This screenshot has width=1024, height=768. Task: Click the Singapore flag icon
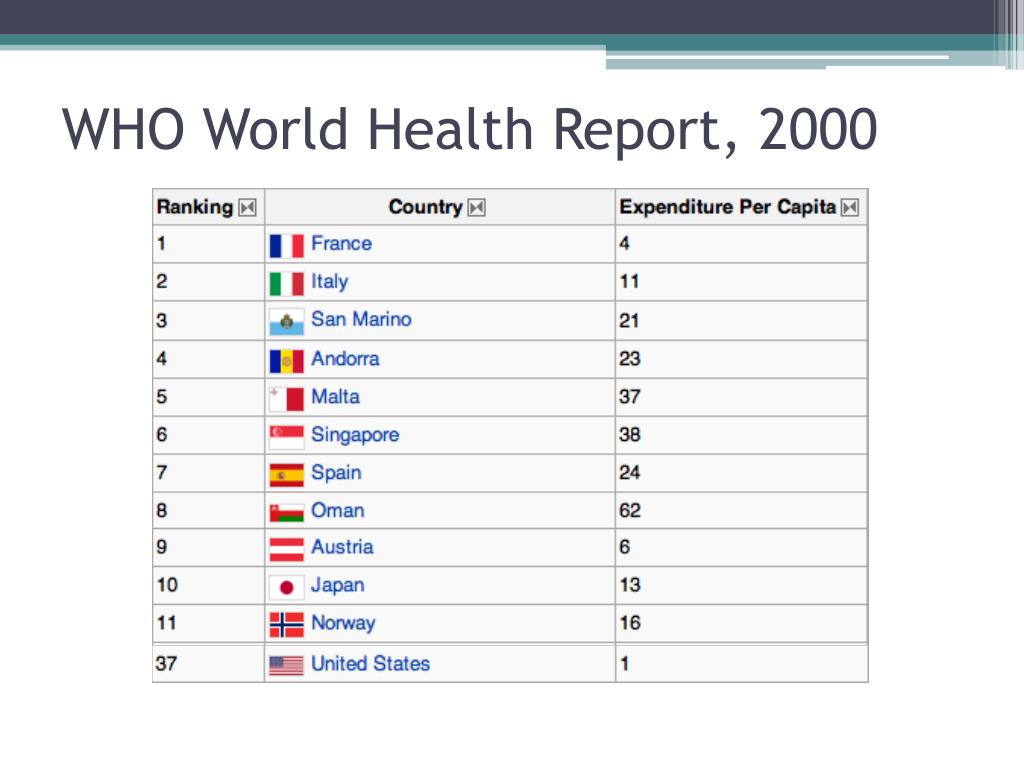click(x=287, y=436)
